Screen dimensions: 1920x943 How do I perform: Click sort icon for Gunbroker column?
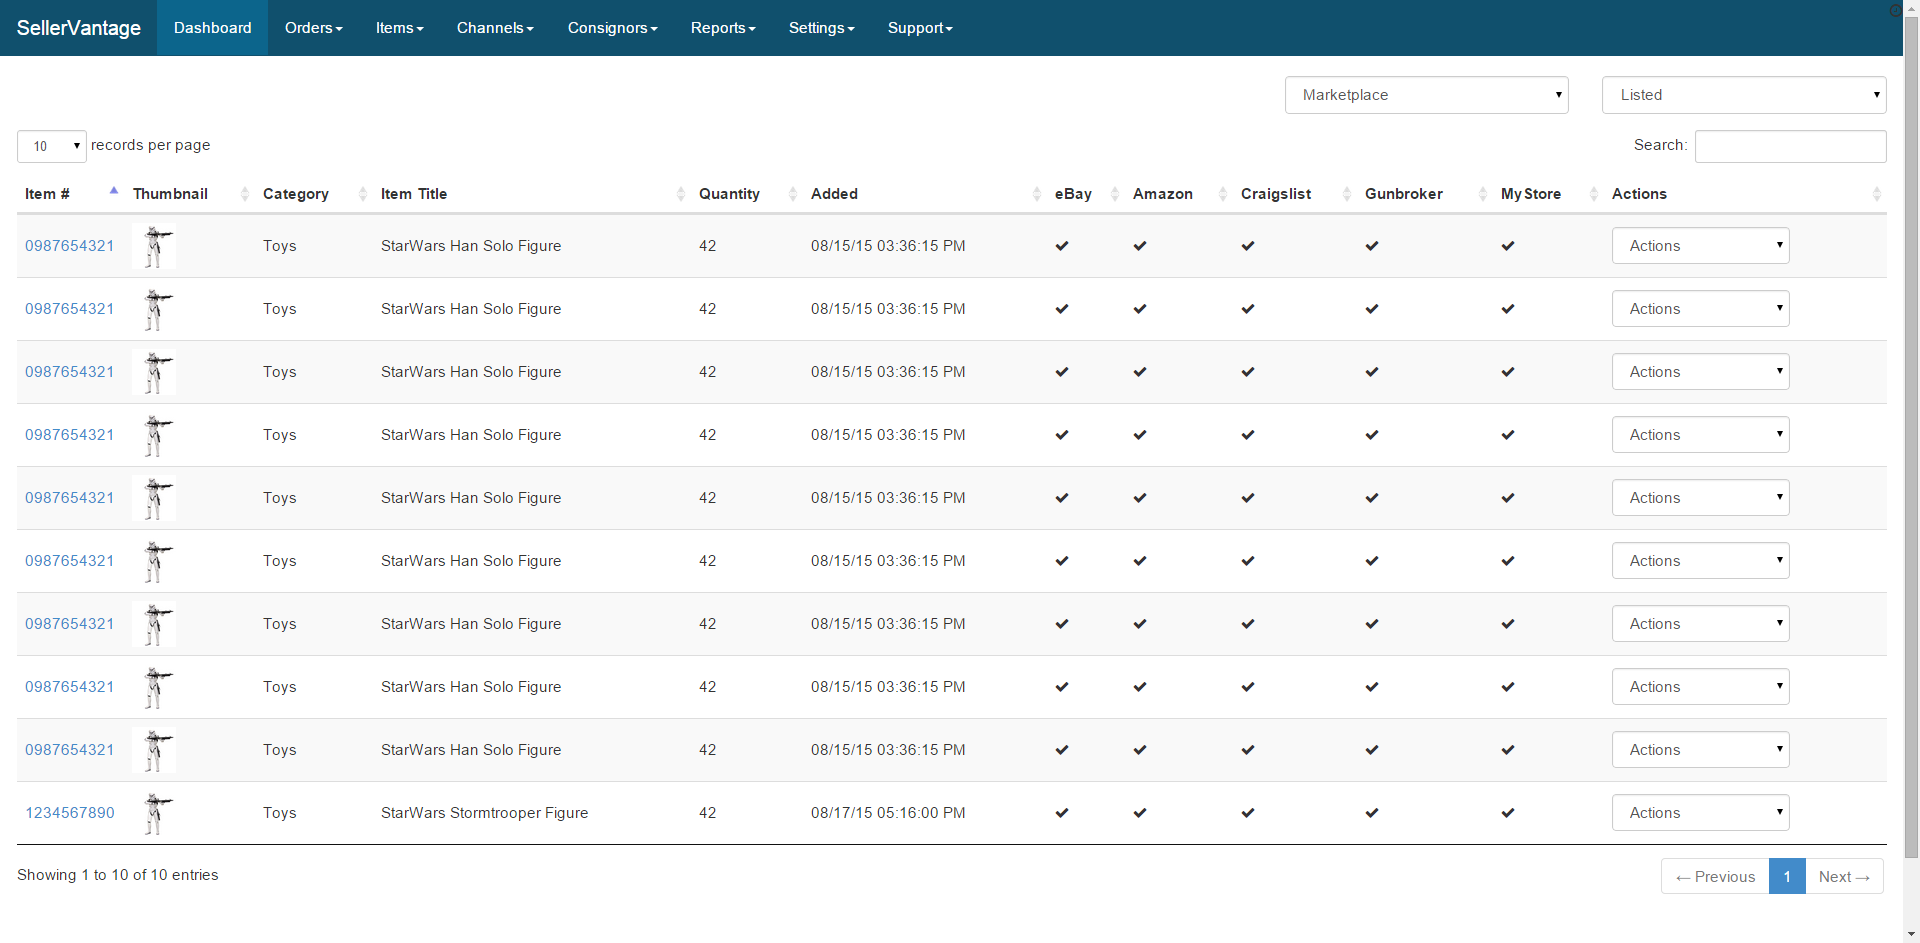[x=1482, y=194]
